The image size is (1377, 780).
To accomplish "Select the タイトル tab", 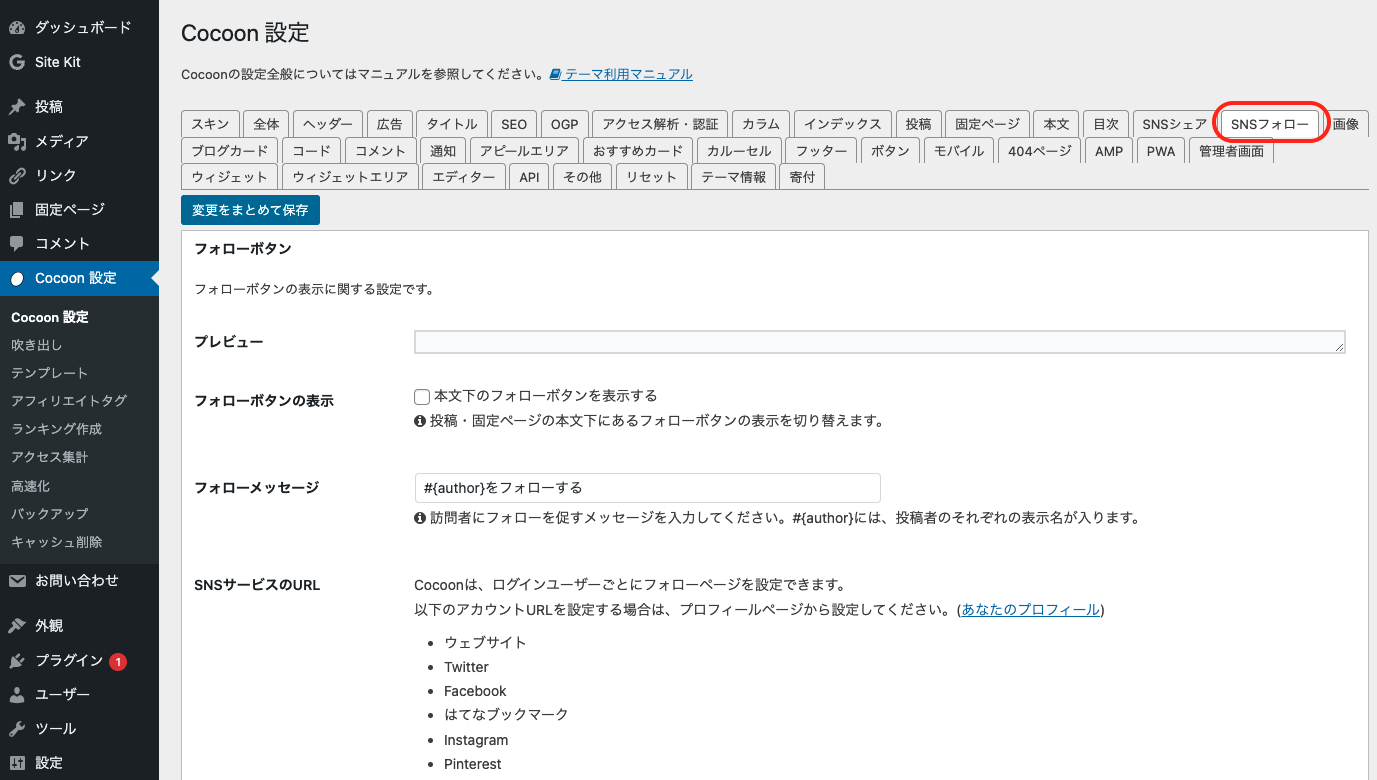I will pyautogui.click(x=452, y=124).
